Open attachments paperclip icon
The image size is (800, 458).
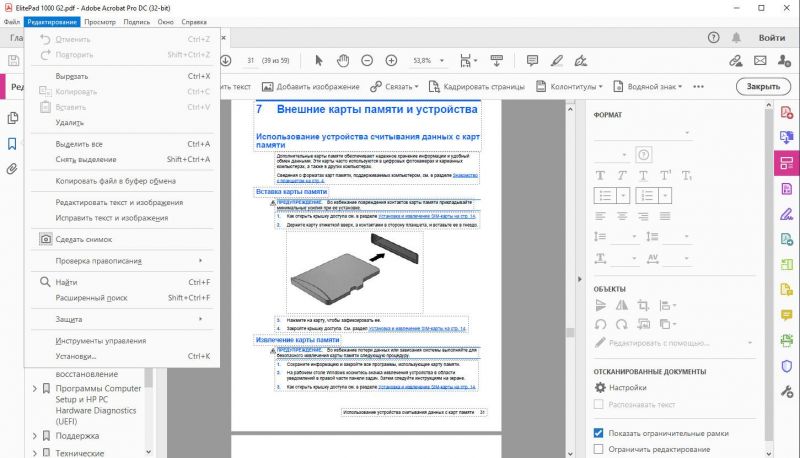[12, 168]
